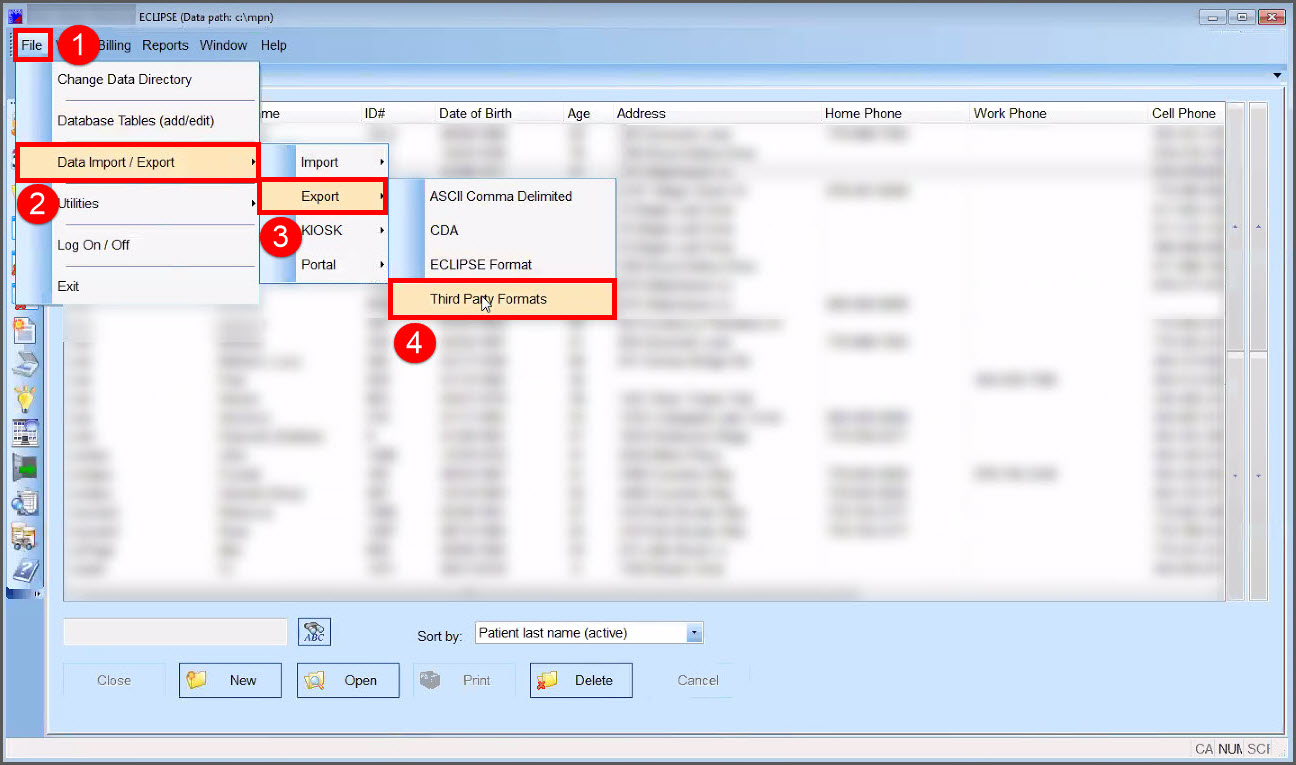Click the Work Phone column header

point(1010,113)
